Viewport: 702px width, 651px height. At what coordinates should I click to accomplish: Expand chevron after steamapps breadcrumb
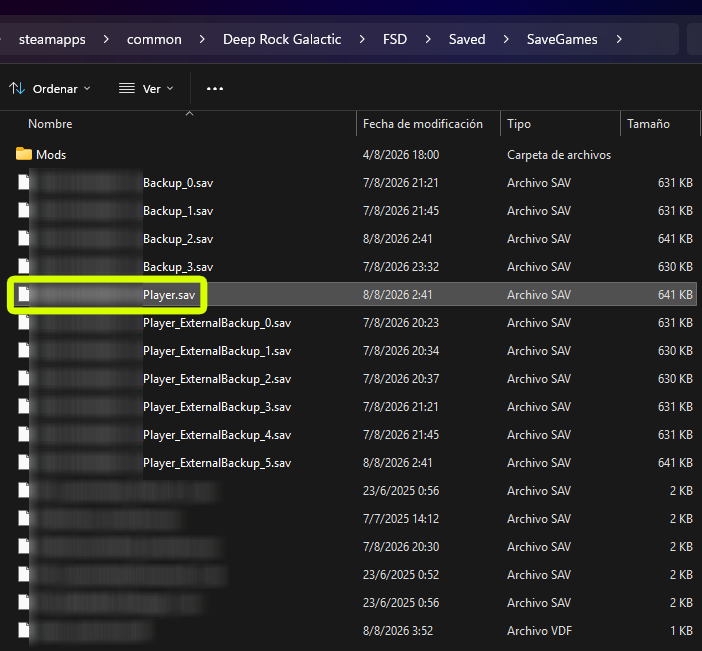coord(106,39)
